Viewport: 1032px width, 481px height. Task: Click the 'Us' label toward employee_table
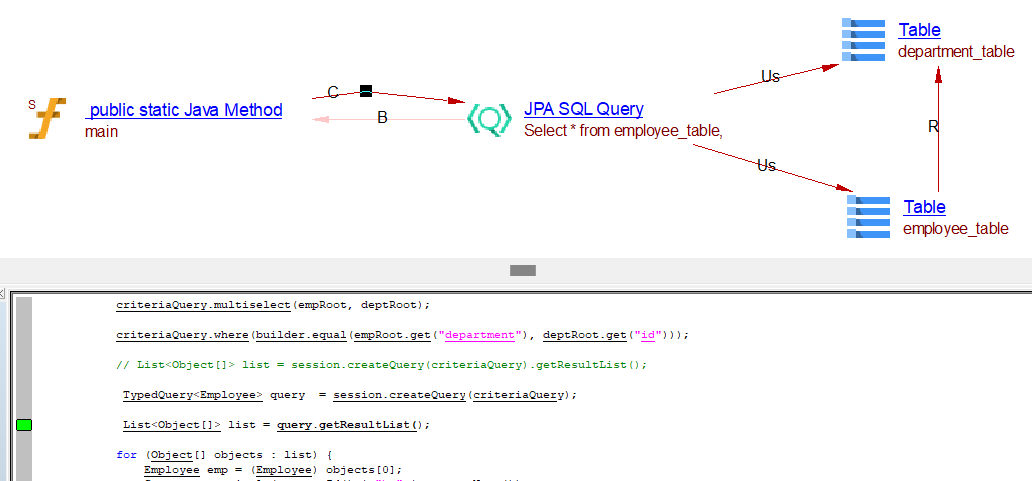(x=766, y=166)
